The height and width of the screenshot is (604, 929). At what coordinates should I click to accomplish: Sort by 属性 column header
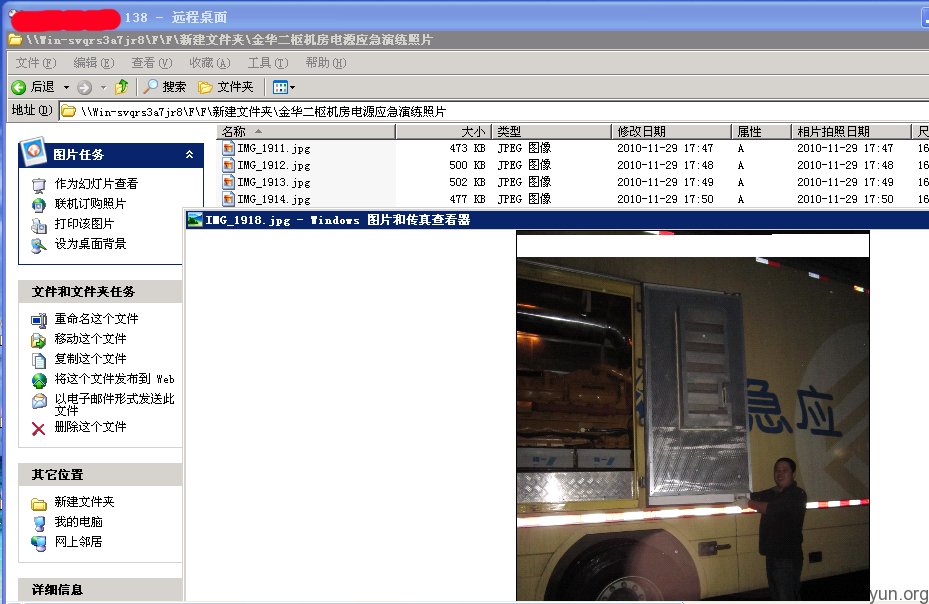(x=761, y=132)
